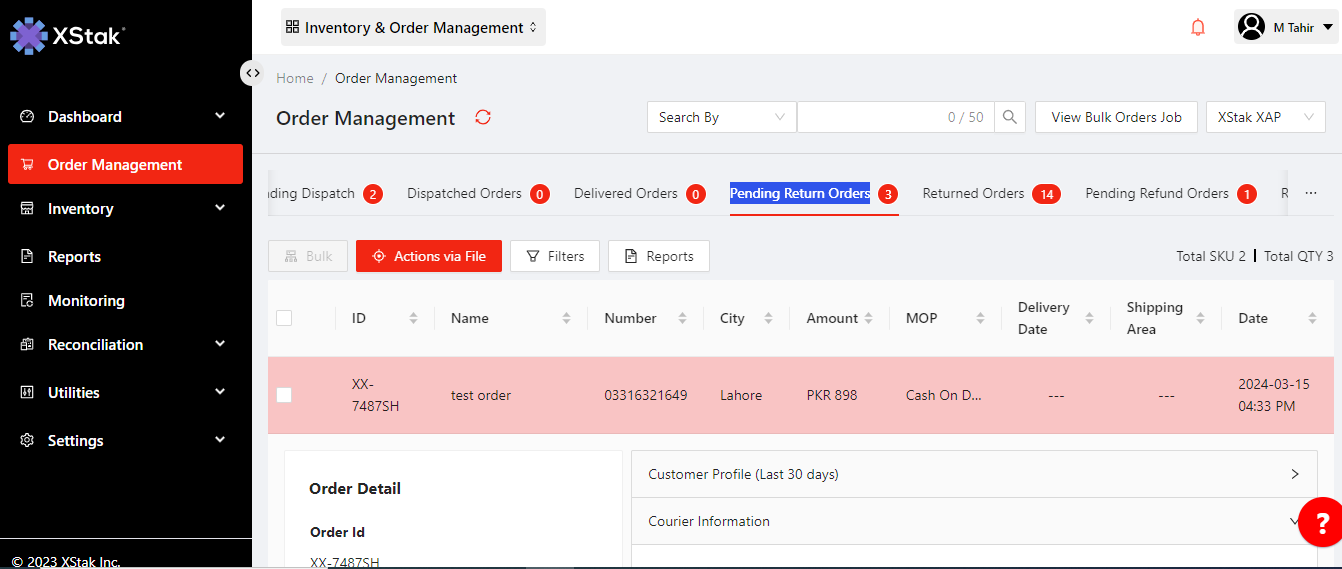1342x569 pixels.
Task: Open the Search By dropdown
Action: 721,117
